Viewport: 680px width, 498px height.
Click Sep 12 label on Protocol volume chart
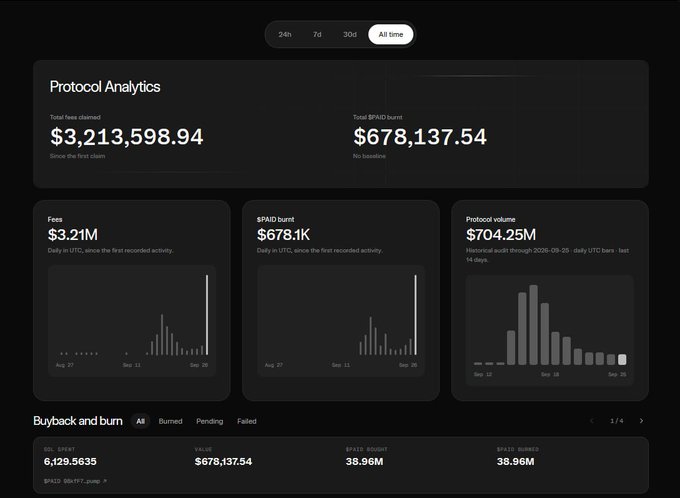coord(483,374)
